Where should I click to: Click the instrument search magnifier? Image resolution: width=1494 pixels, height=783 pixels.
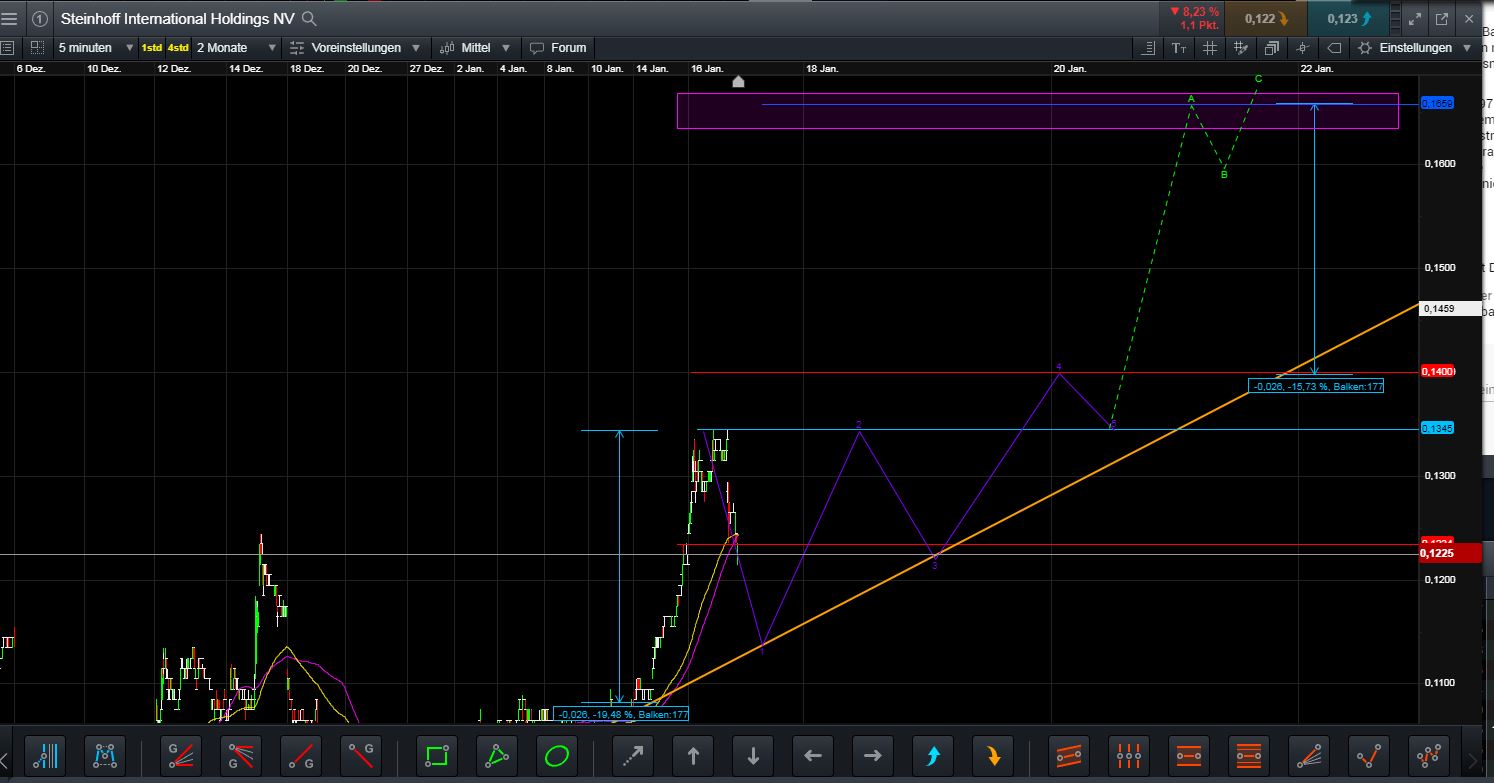coord(308,17)
